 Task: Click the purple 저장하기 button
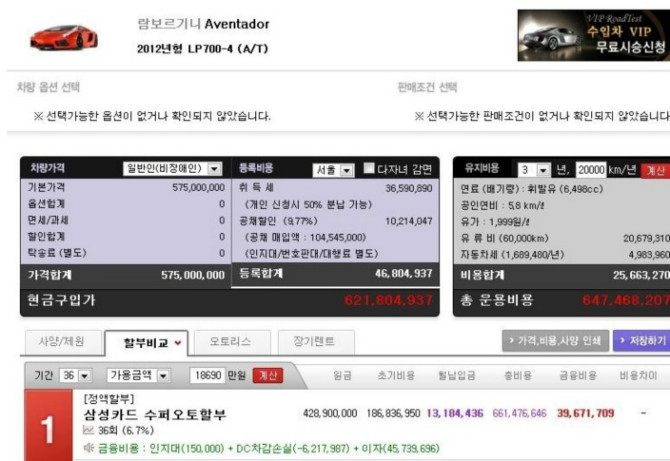[x=642, y=342]
